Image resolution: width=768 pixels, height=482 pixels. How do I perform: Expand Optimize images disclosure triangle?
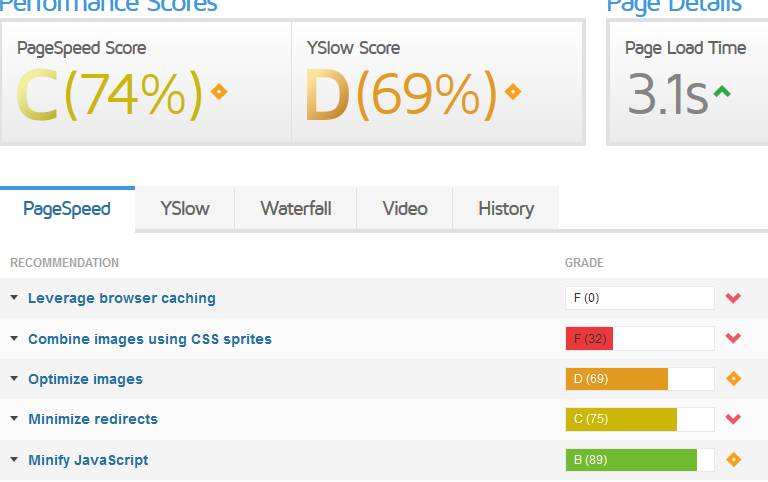(x=14, y=379)
